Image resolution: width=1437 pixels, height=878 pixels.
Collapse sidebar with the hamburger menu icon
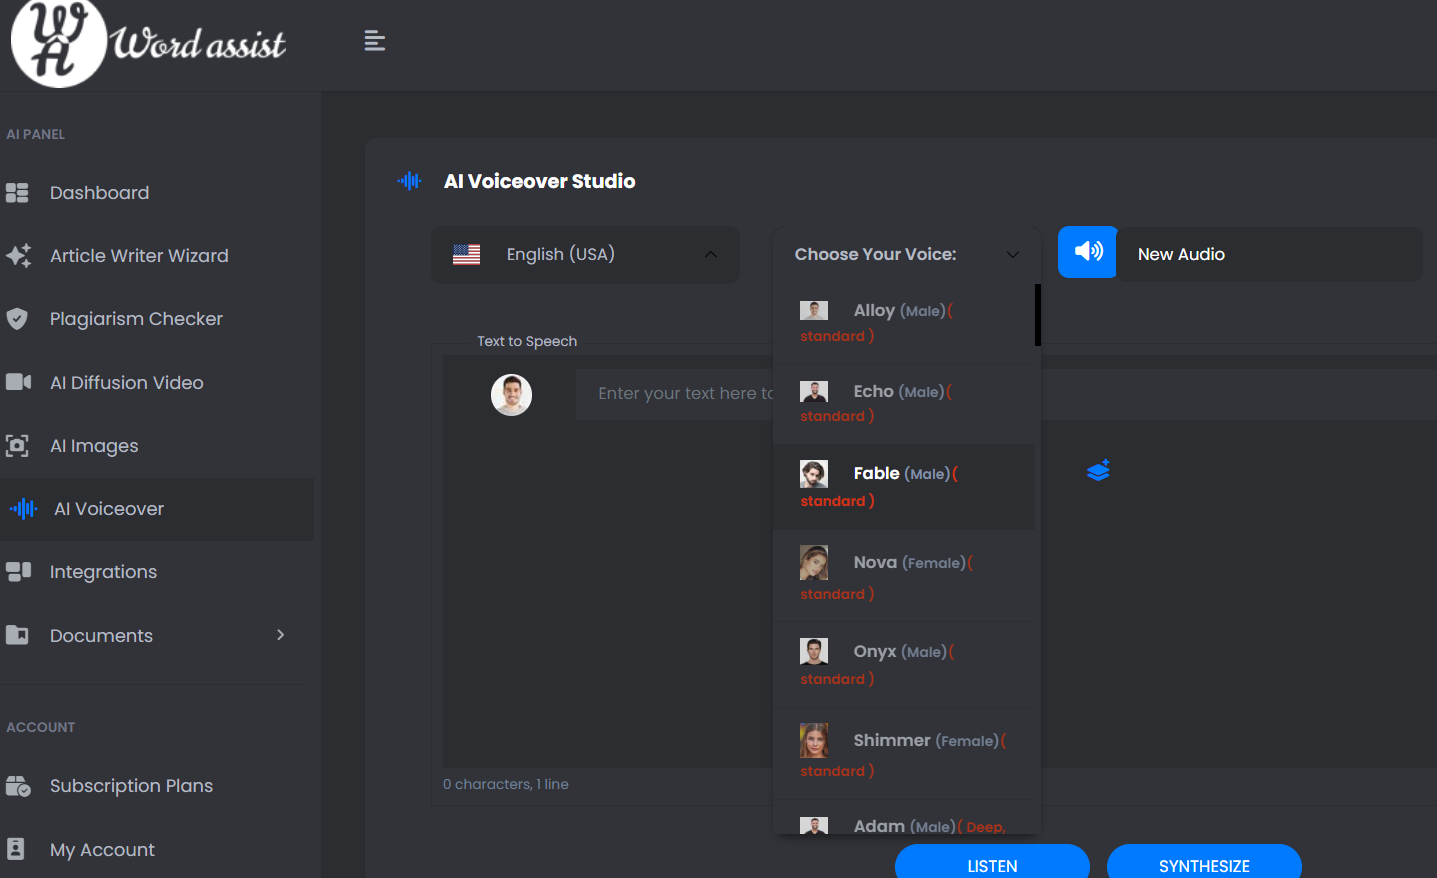[375, 41]
